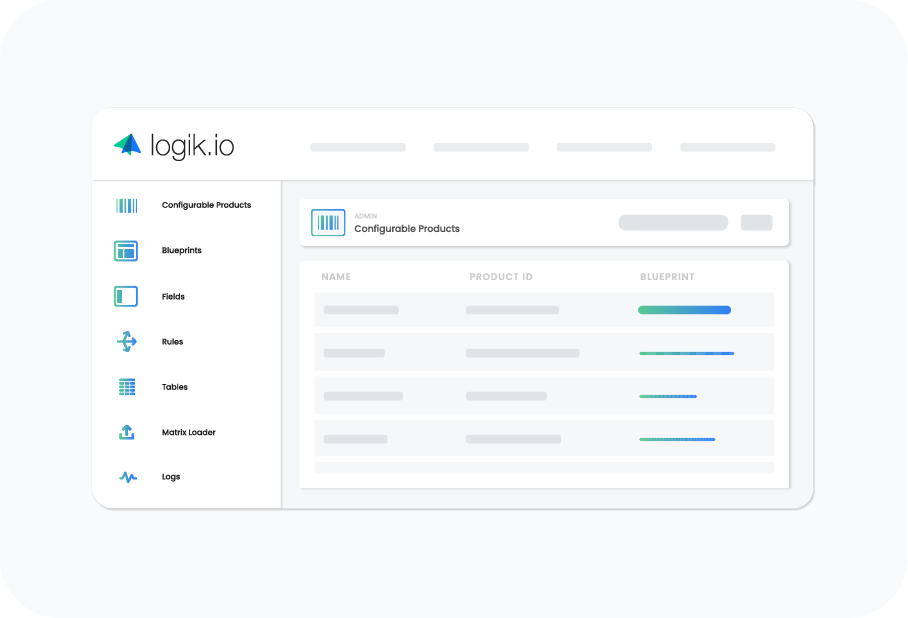Screen dimensions: 908x618
Task: Click the gradient blueprint bar in the first row
Action: (684, 310)
